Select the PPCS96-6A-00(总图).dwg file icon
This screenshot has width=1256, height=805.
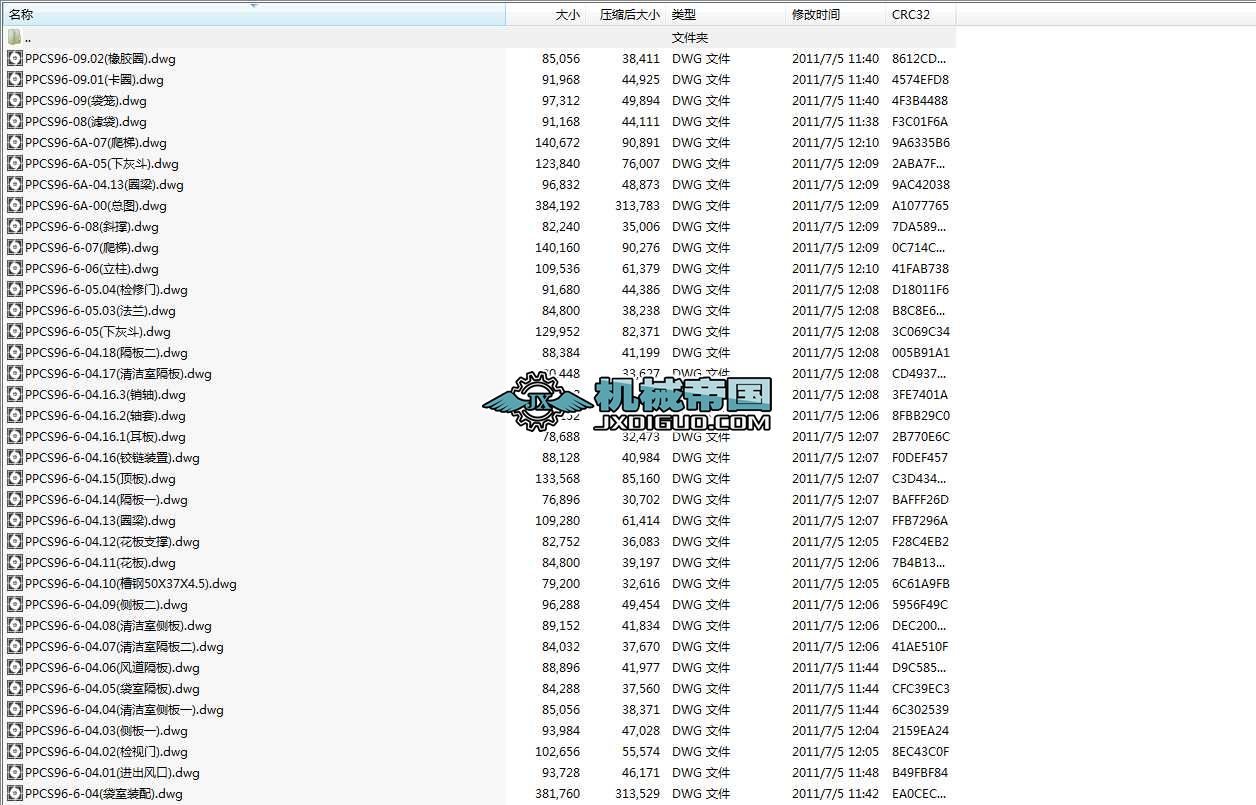click(x=14, y=205)
